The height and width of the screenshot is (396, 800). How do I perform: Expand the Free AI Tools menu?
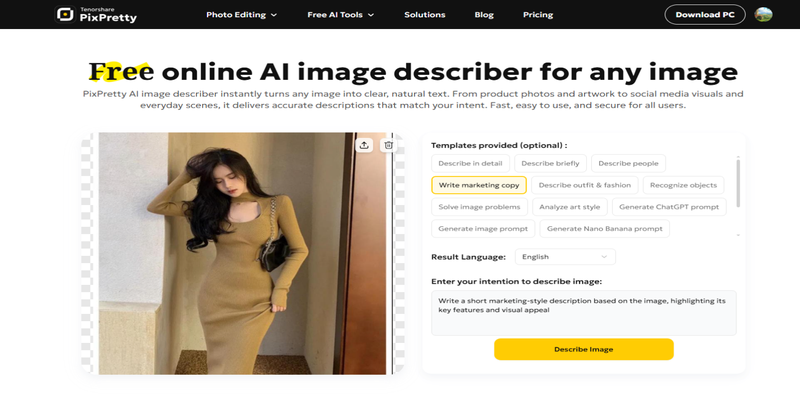point(340,15)
